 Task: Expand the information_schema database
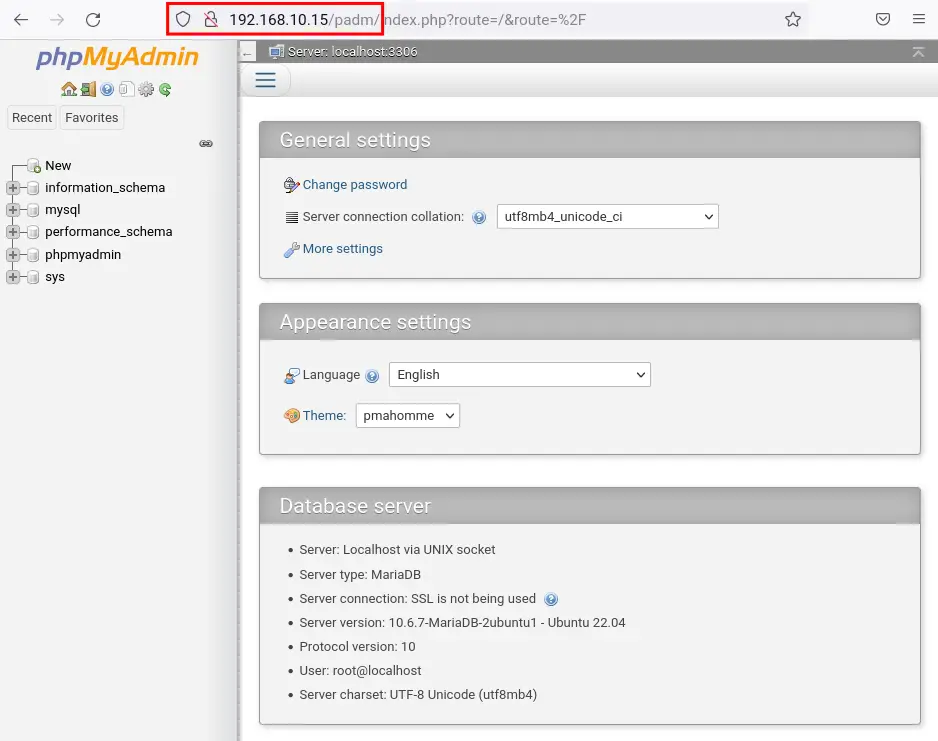(x=13, y=188)
